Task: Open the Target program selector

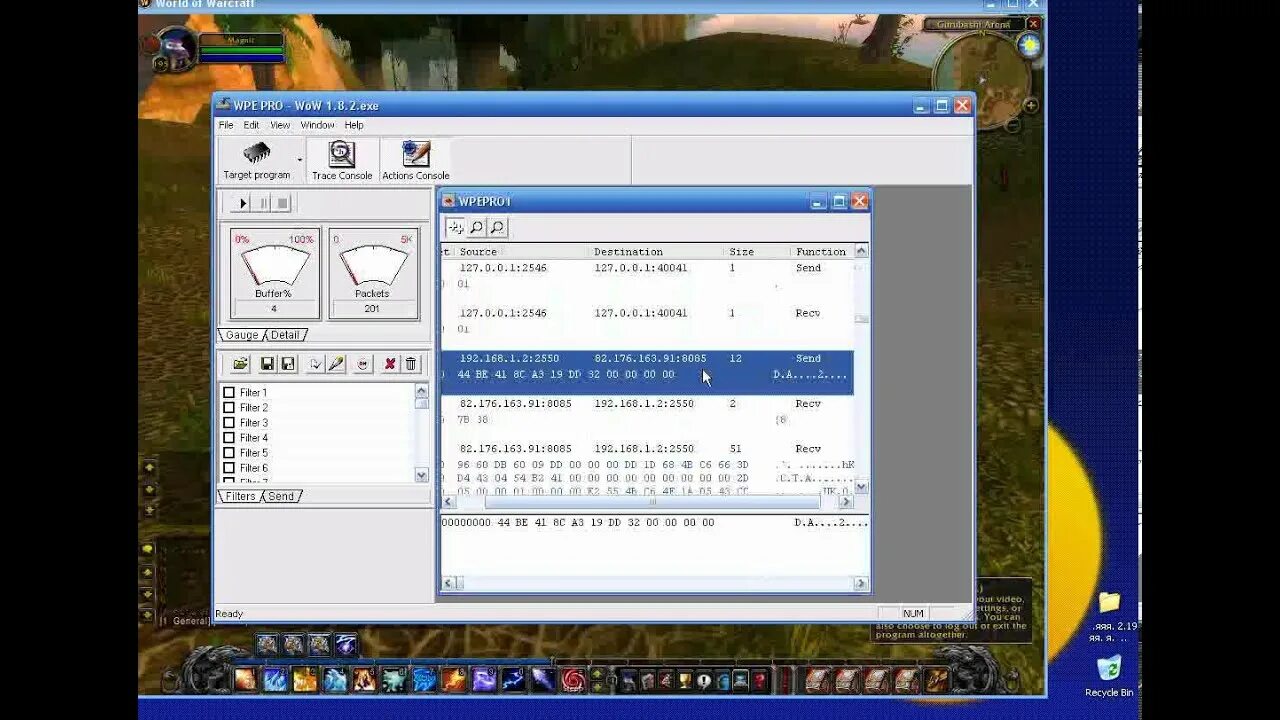Action: (257, 160)
